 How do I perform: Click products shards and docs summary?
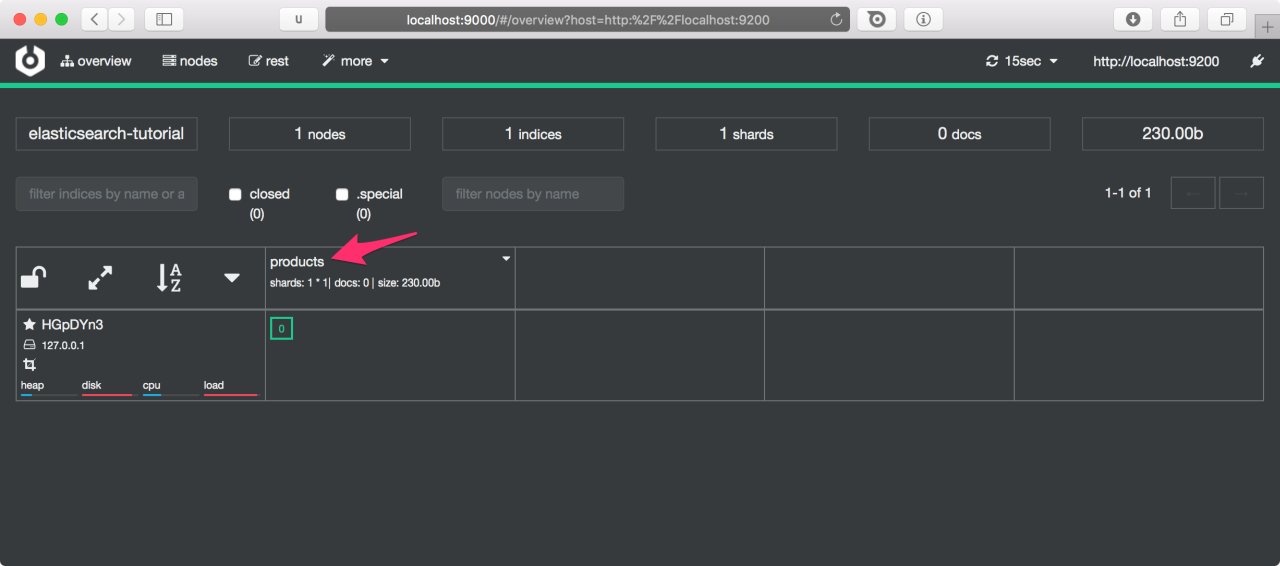point(355,283)
